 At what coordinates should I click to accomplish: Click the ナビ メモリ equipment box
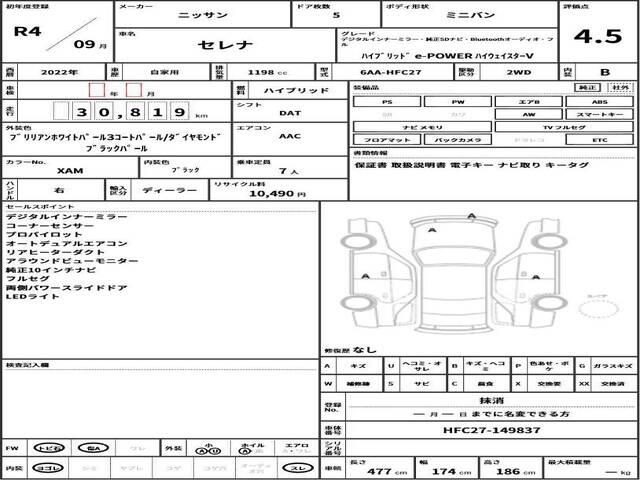tap(422, 127)
